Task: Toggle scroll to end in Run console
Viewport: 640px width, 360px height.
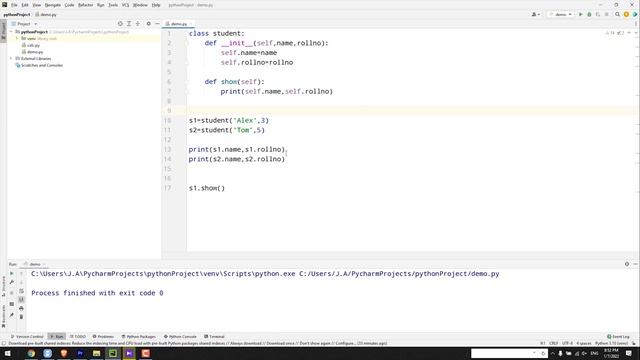Action: click(21, 300)
